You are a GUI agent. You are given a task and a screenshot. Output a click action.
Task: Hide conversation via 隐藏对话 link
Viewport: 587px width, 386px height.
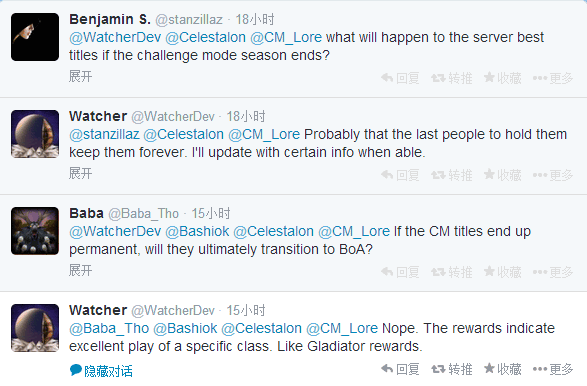coord(101,371)
